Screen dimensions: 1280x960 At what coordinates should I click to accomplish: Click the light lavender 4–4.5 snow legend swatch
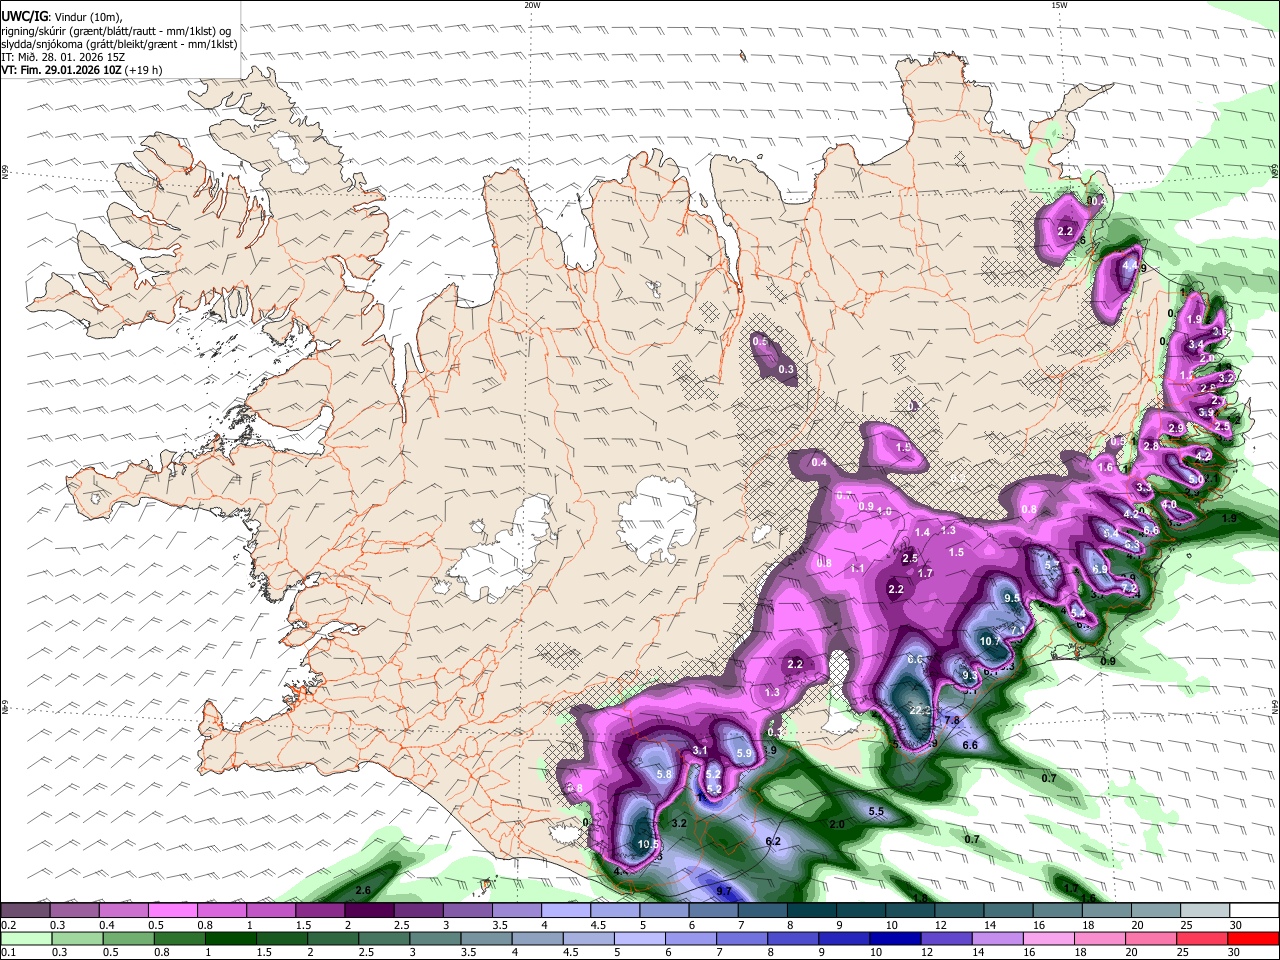pos(566,911)
